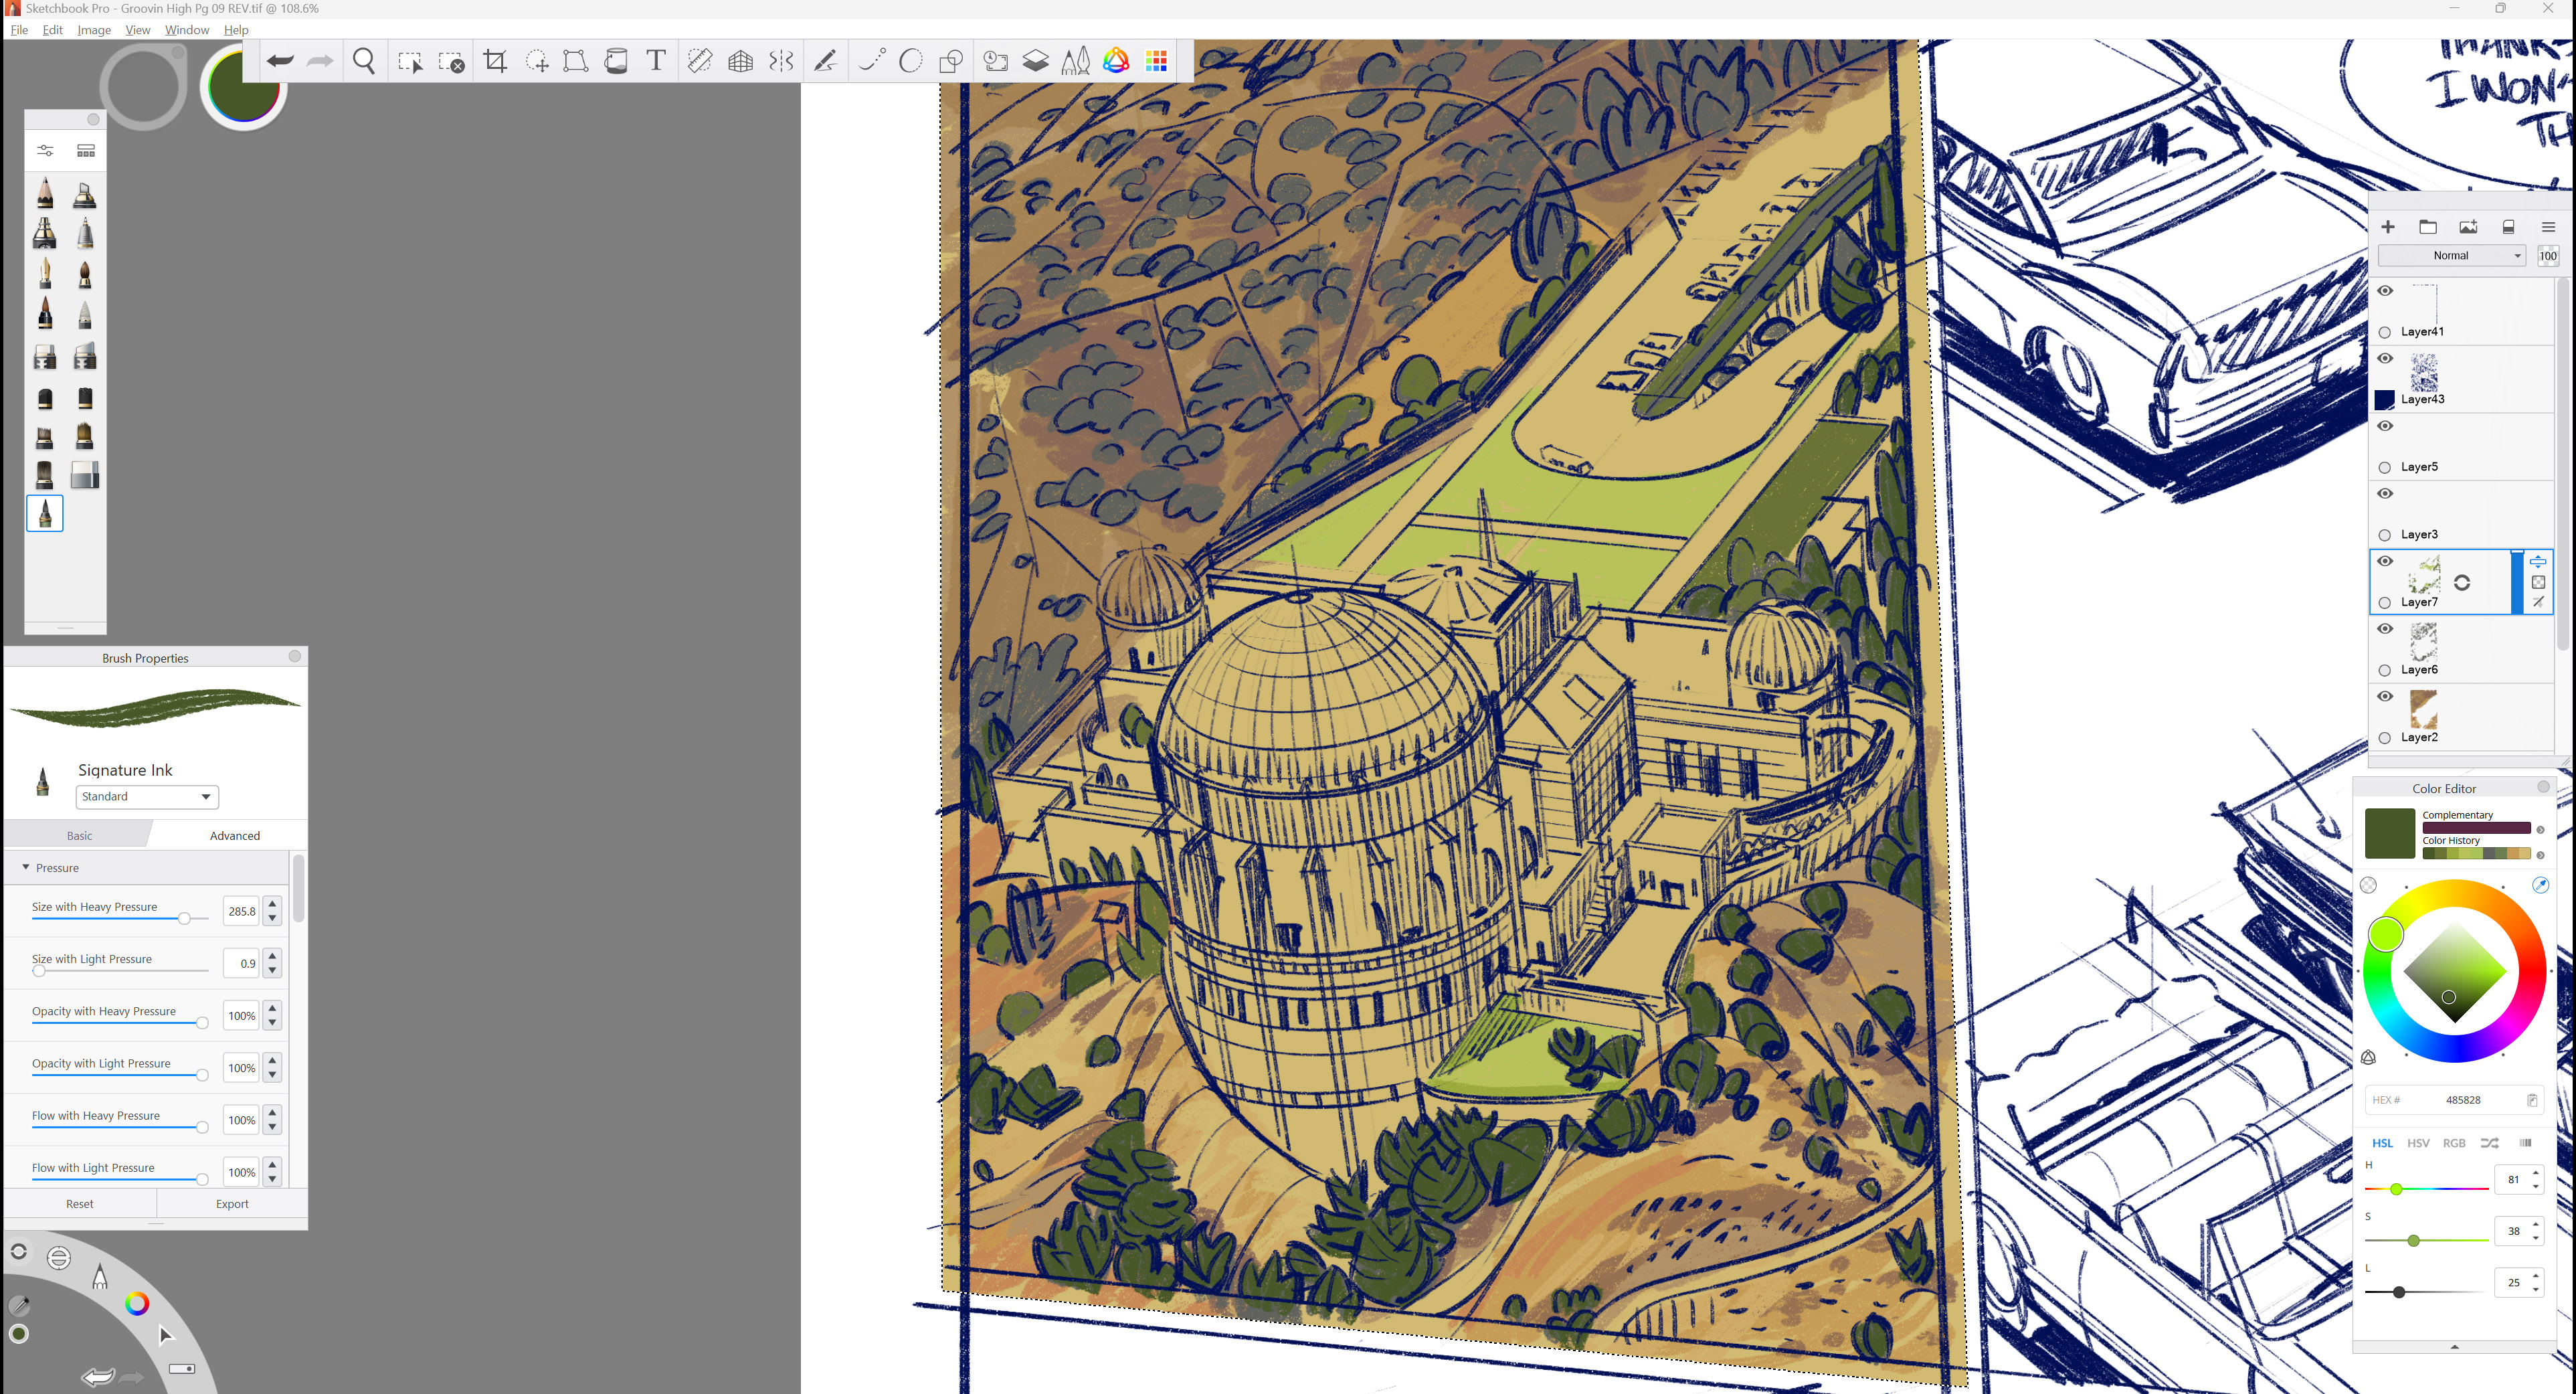This screenshot has height=1394, width=2576.
Task: Open the Image menu
Action: tap(94, 30)
